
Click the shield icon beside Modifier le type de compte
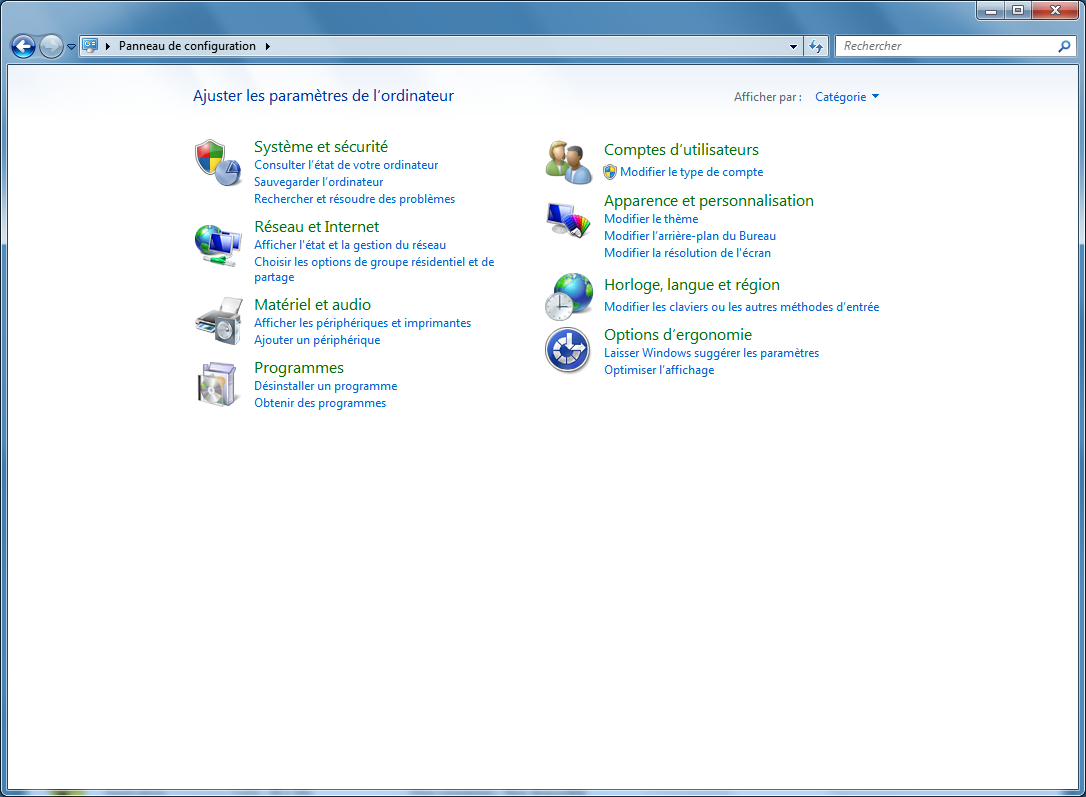(609, 172)
